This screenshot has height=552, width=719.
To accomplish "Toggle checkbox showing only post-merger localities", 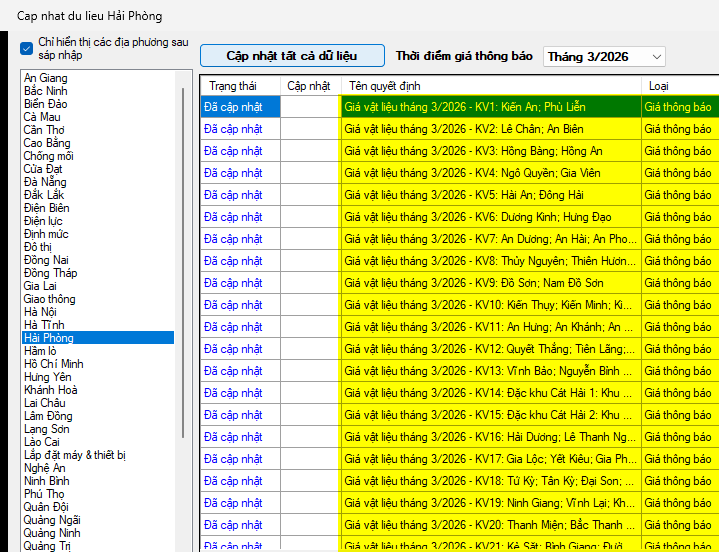I will point(27,48).
